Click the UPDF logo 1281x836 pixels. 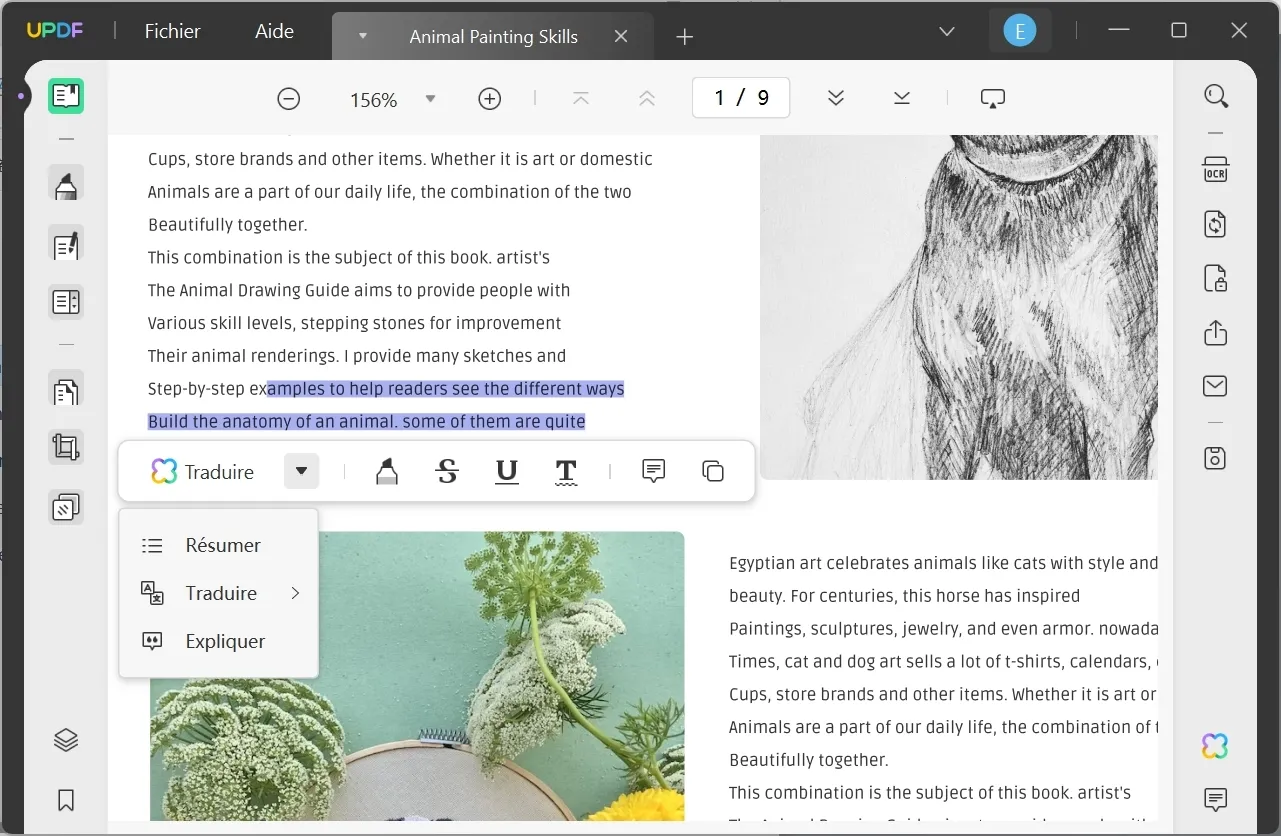click(x=55, y=30)
